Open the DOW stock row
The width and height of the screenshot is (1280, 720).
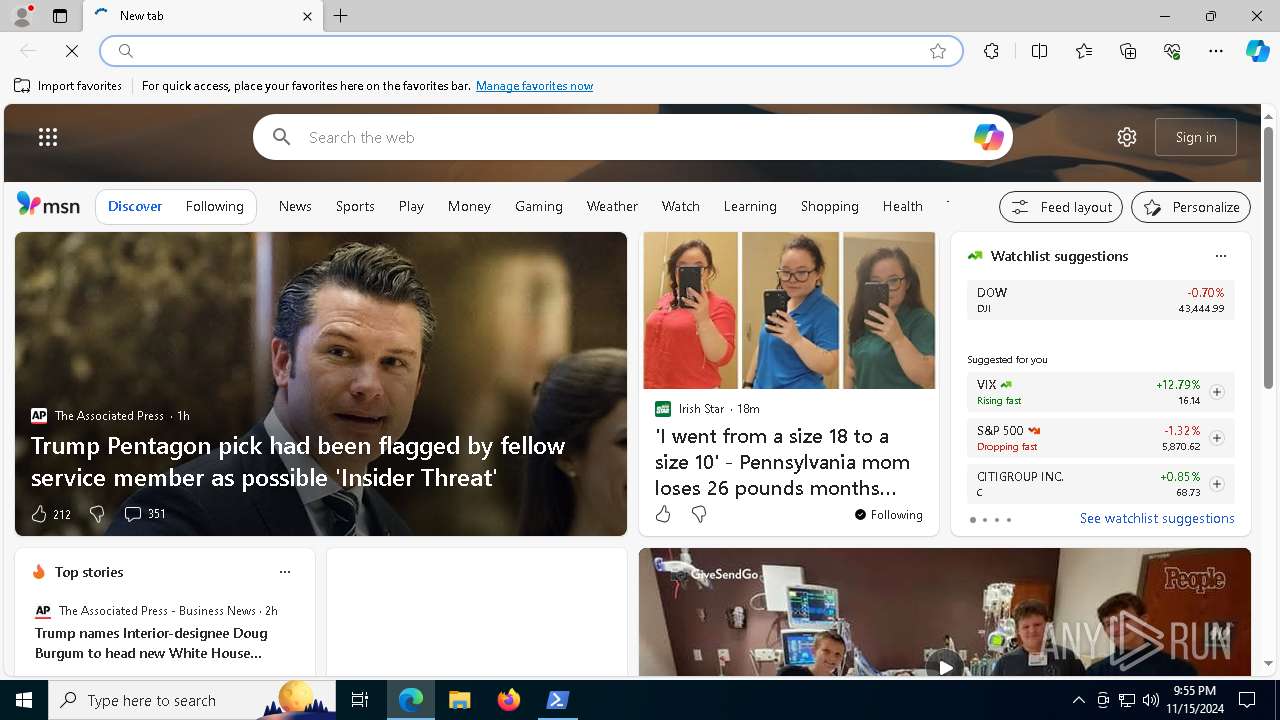[1100, 300]
